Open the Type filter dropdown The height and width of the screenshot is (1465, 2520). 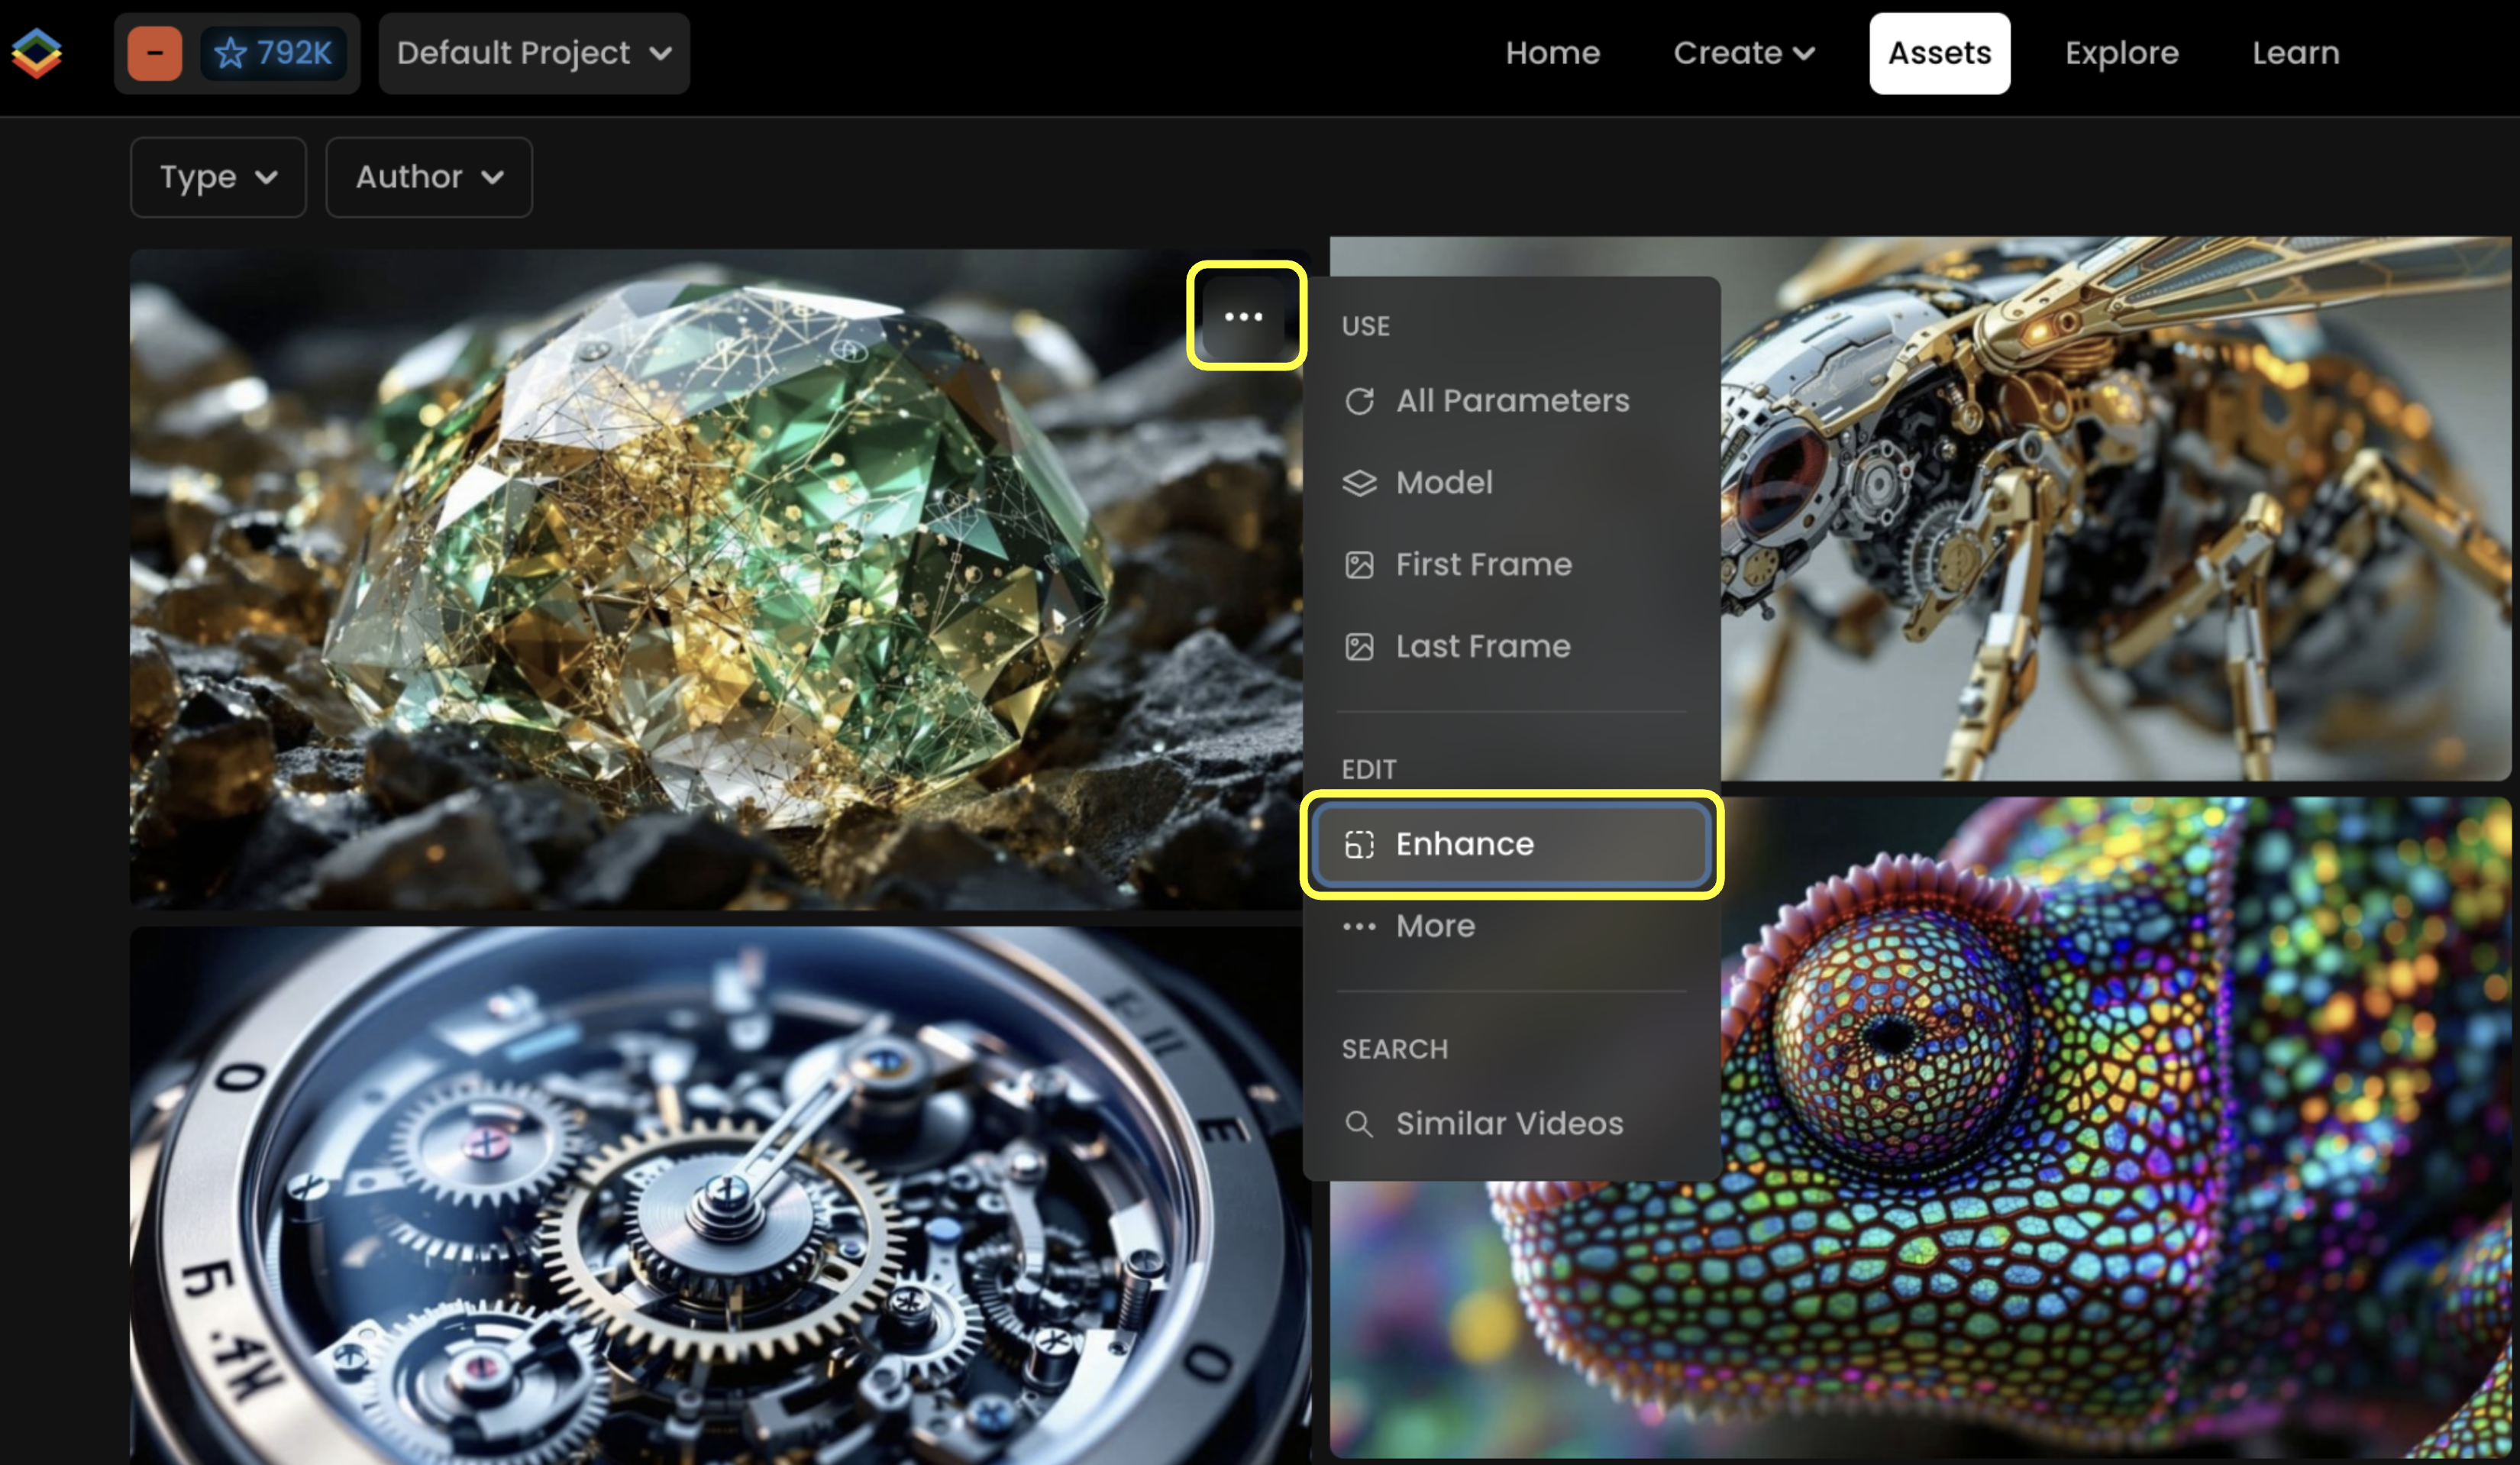point(218,177)
